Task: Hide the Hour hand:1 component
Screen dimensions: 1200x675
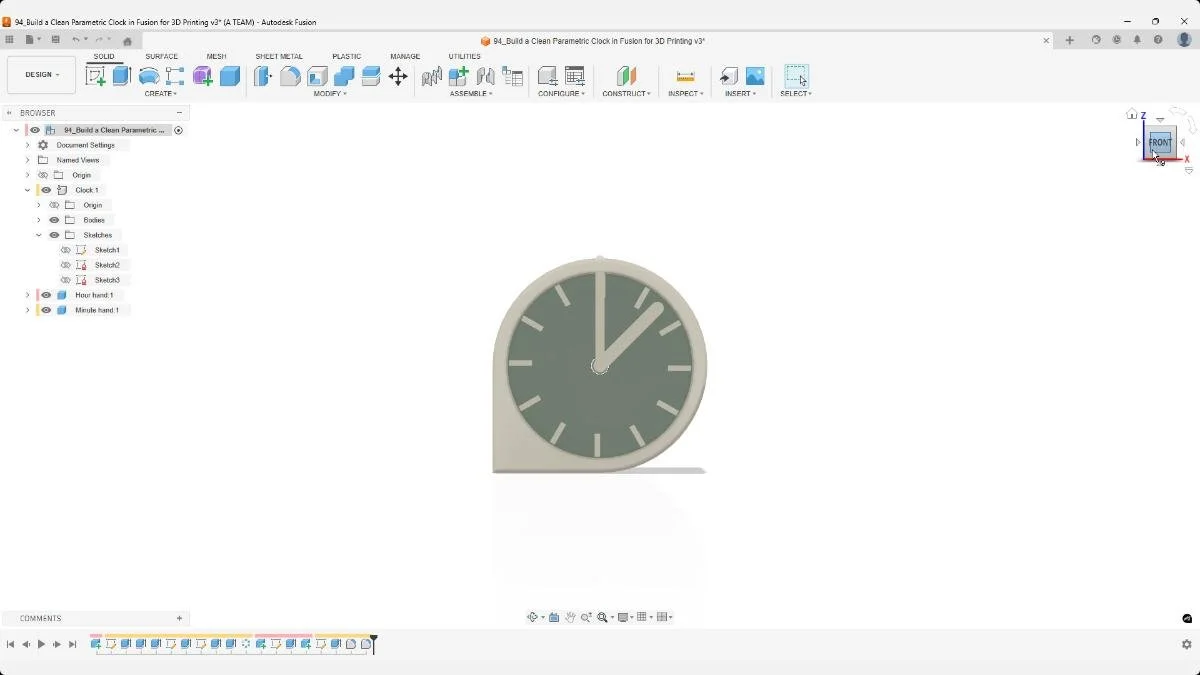Action: (46, 295)
